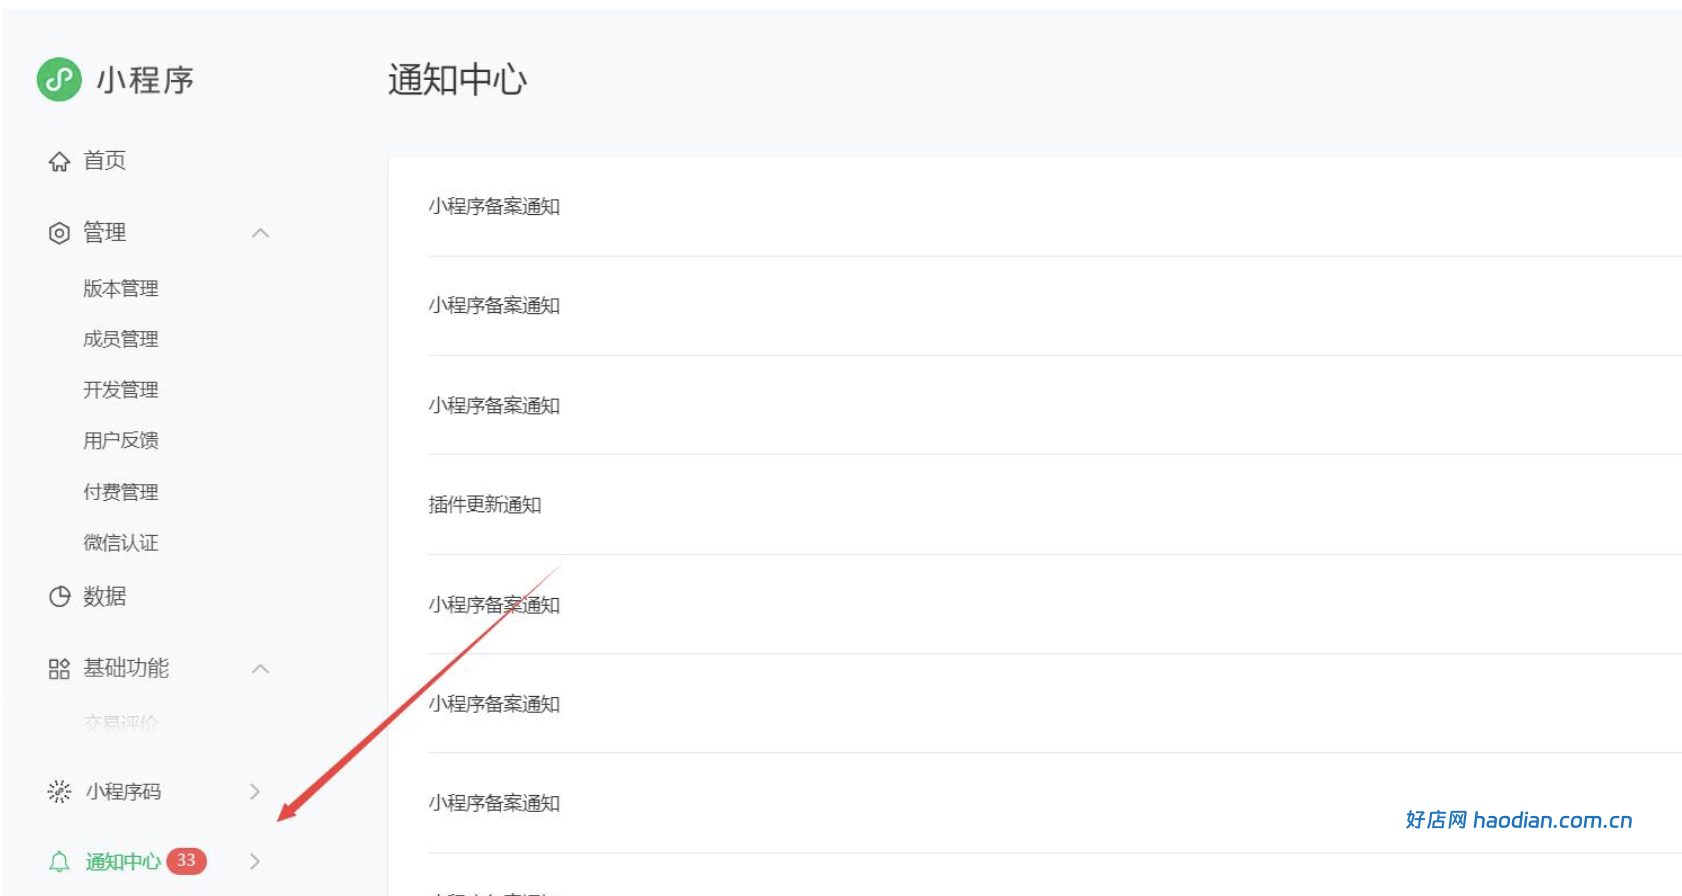The image size is (1682, 896).
Task: Click the 基础功能 grid icon
Action: tap(59, 669)
